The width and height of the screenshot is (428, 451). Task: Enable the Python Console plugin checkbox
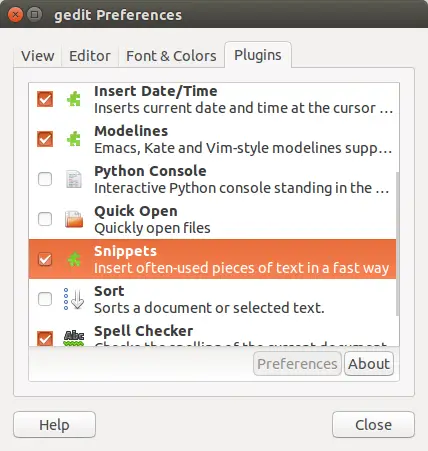pyautogui.click(x=45, y=179)
